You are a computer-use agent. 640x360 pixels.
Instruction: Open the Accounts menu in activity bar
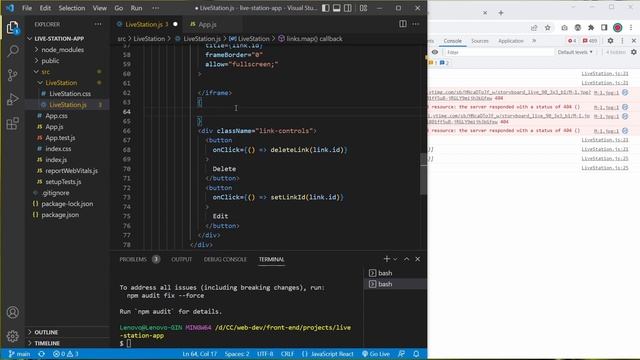coord(13,312)
